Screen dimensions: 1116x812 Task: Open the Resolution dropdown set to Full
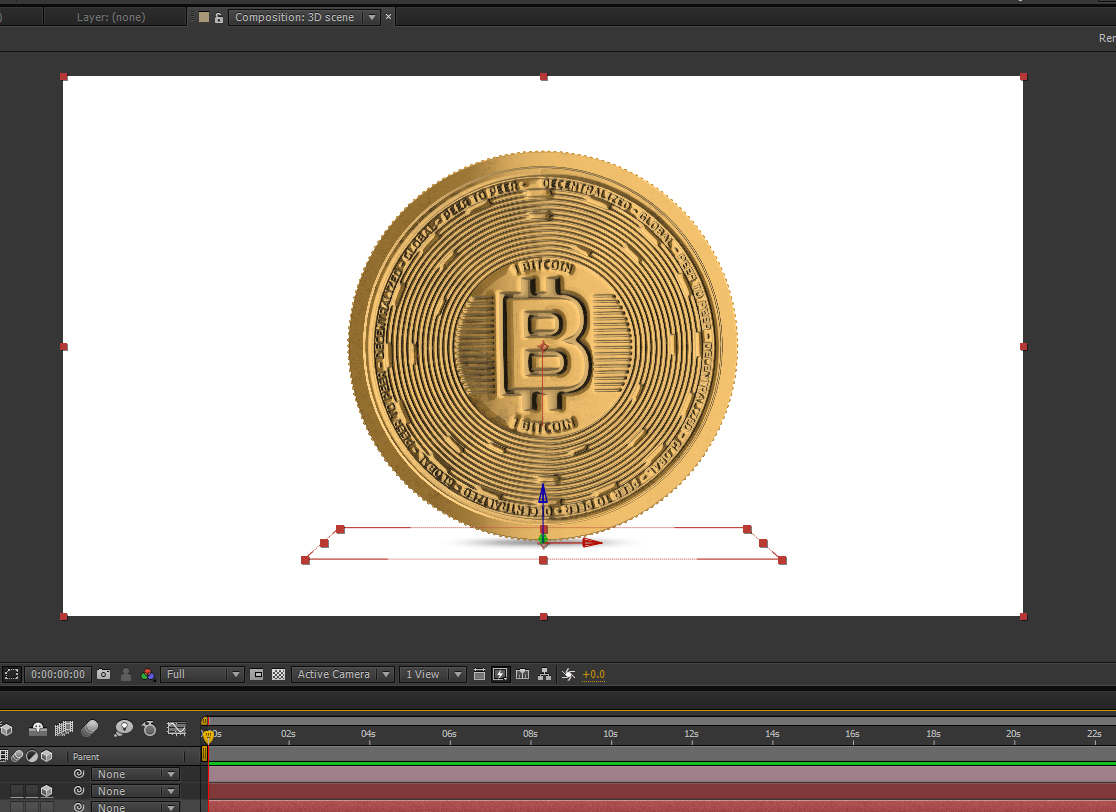(x=200, y=674)
